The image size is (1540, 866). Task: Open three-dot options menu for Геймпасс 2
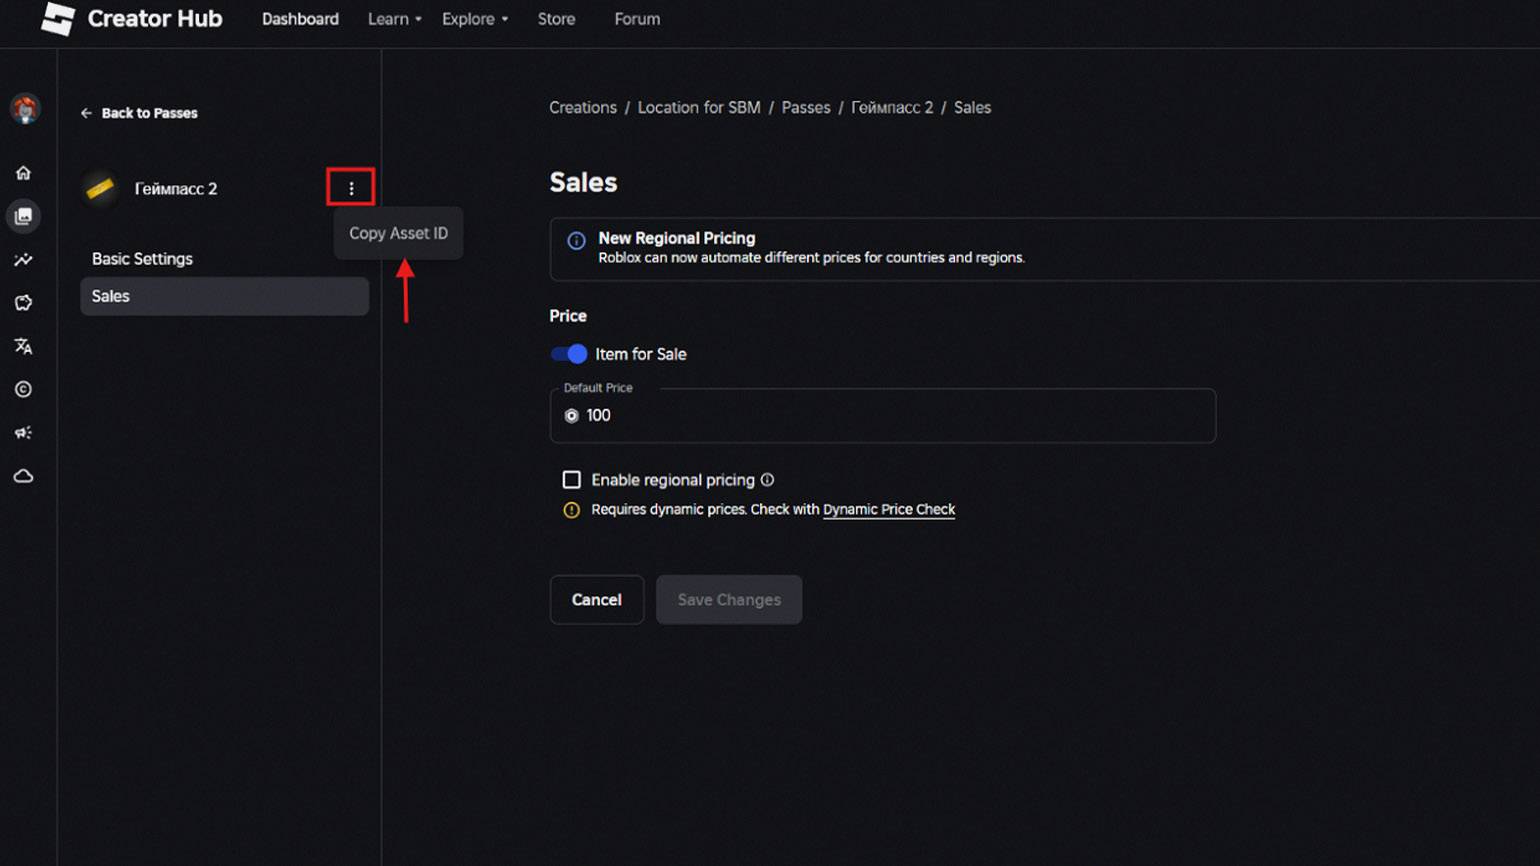[351, 188]
